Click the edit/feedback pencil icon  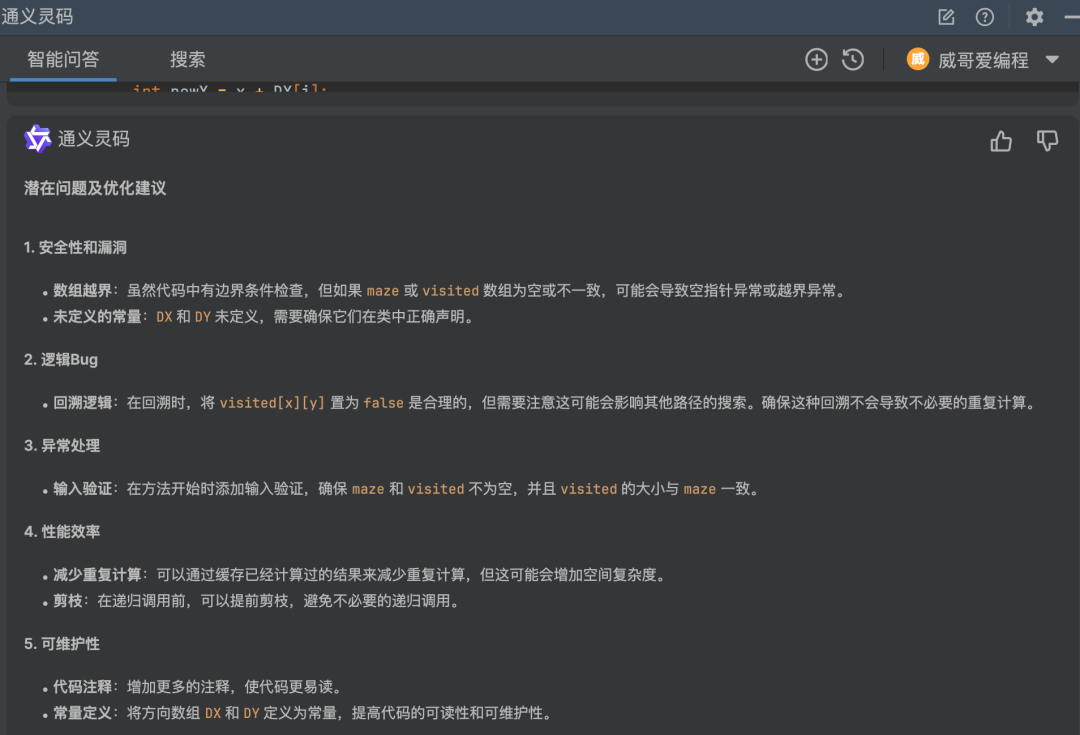coord(946,17)
